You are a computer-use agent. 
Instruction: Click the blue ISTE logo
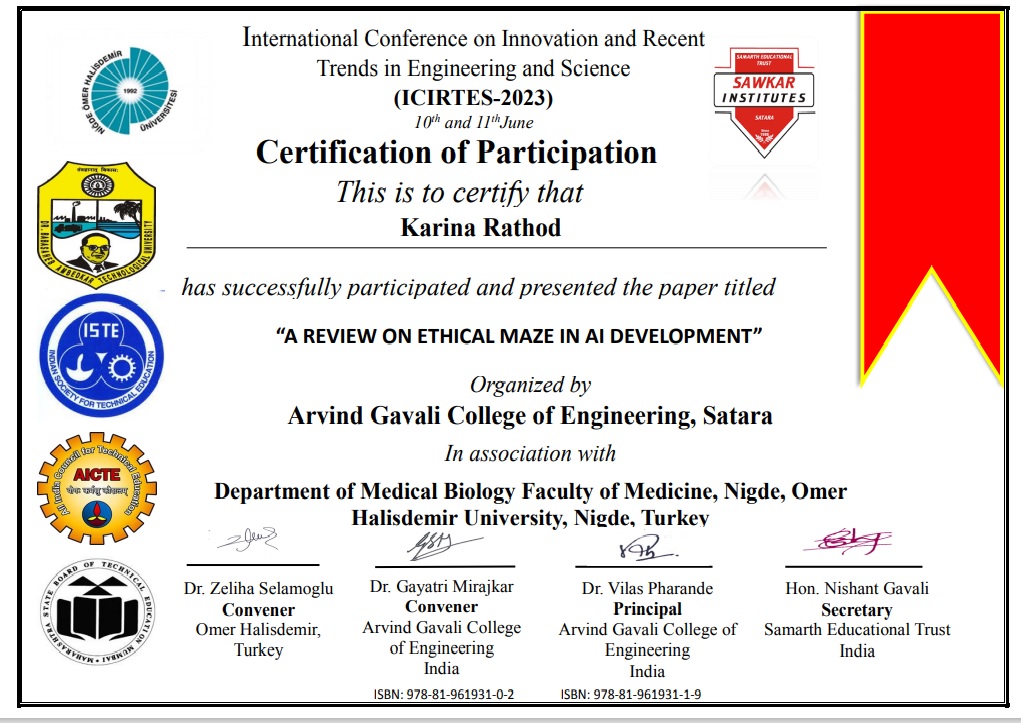point(102,356)
